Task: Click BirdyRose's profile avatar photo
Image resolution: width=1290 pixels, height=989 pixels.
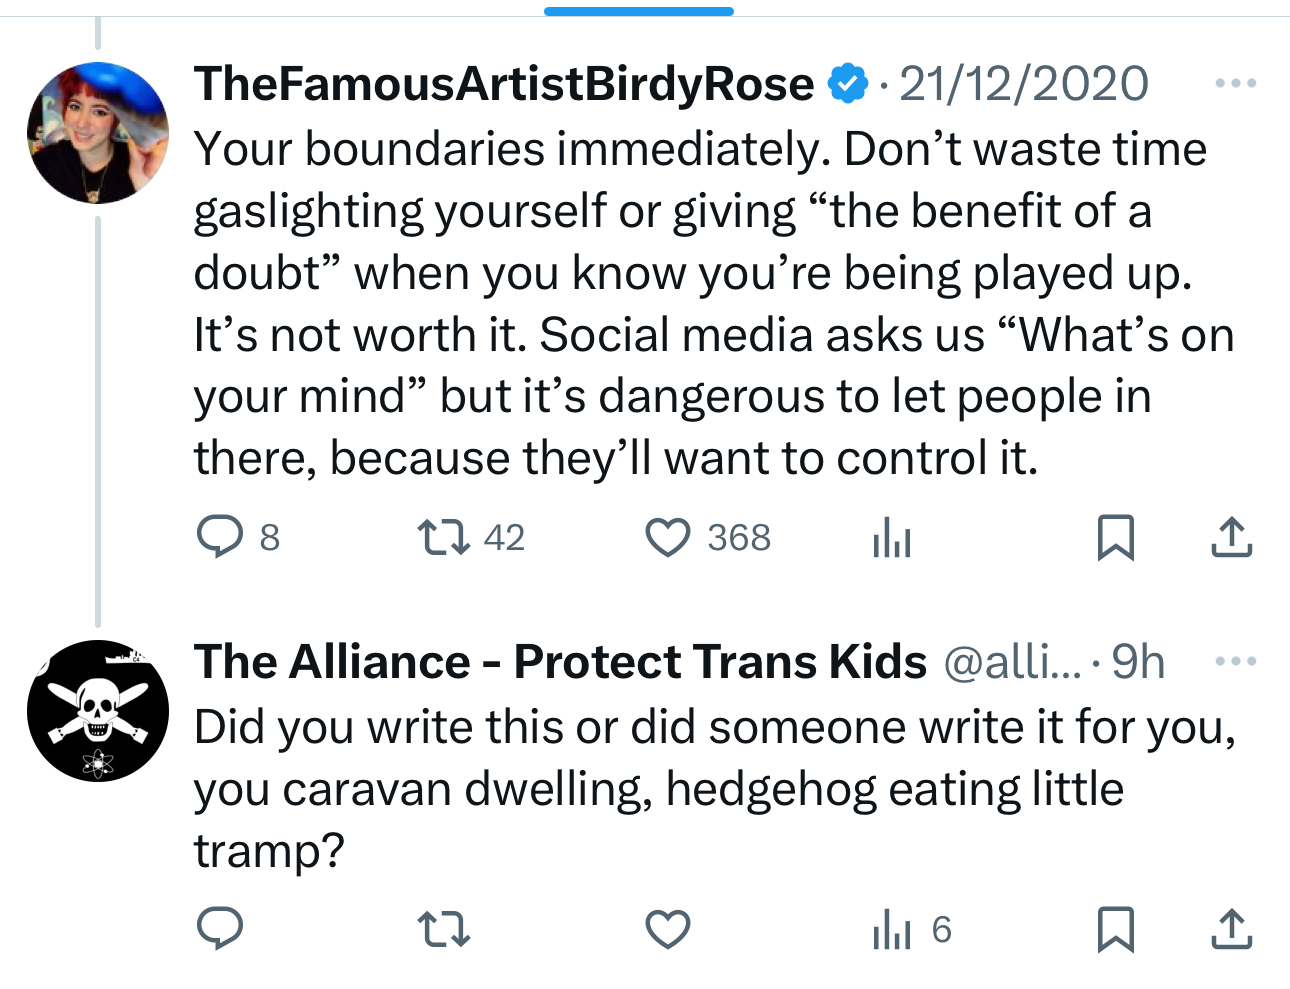Action: (98, 133)
